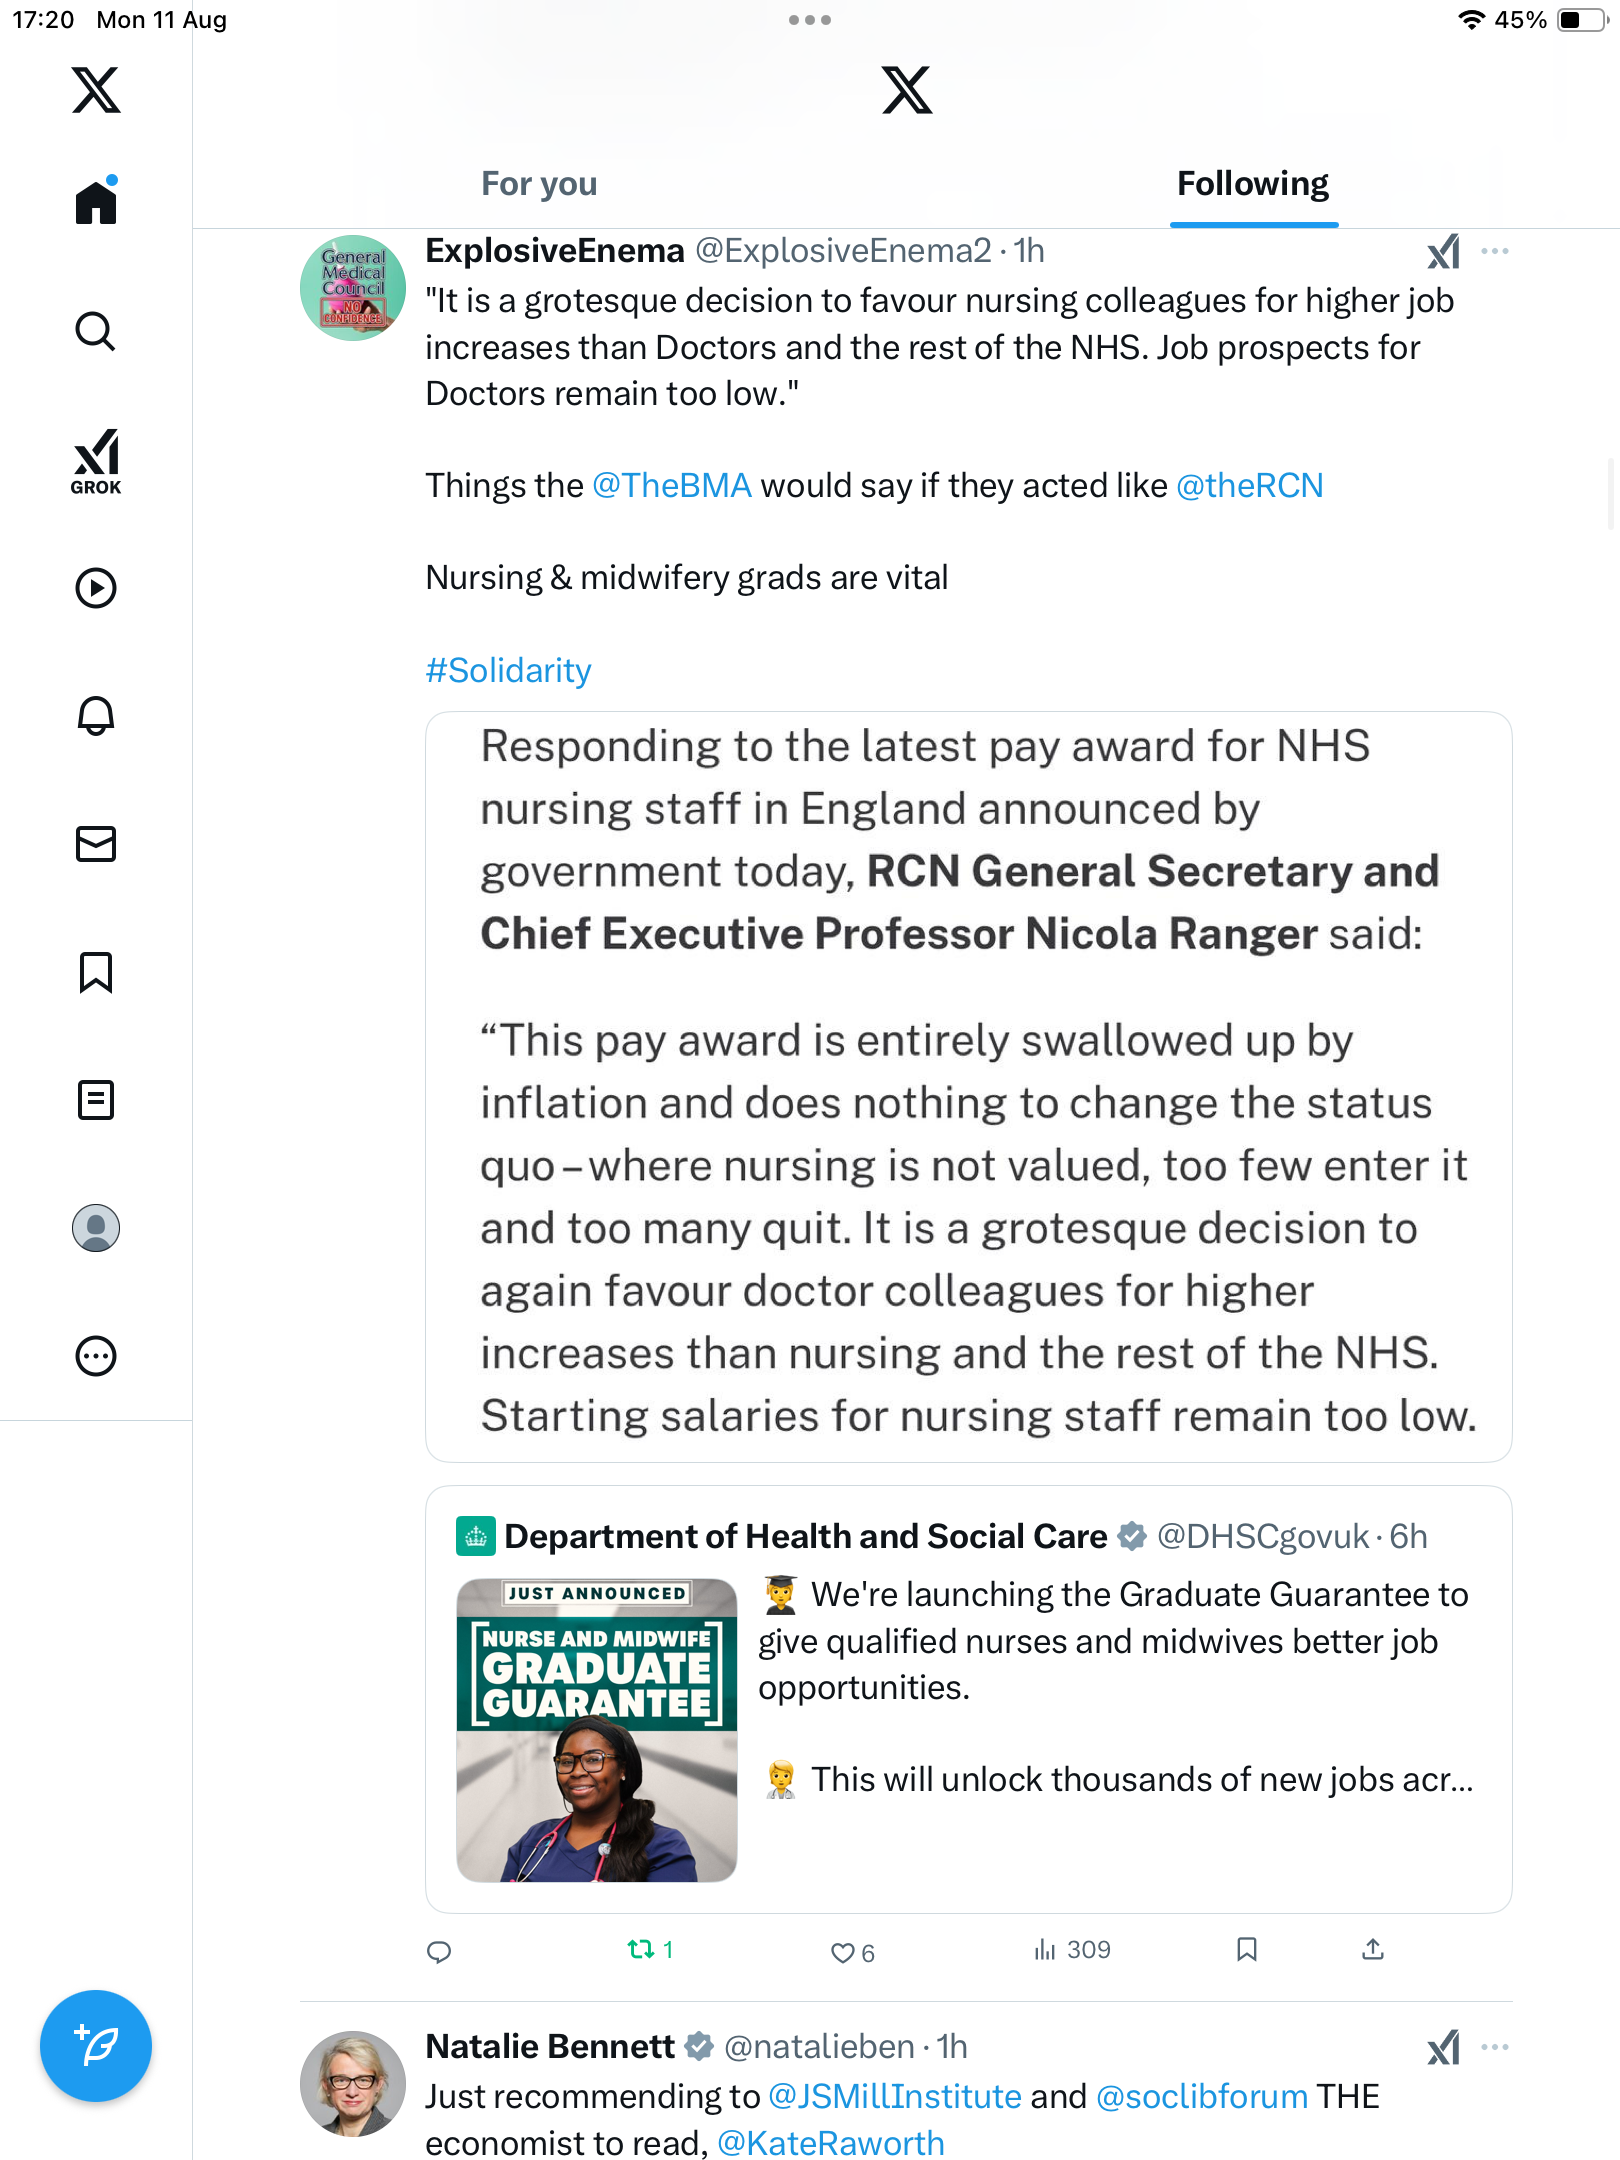Open more options on Natalie Bennett post
Viewport: 1620px width, 2160px height.
pyautogui.click(x=1495, y=2047)
